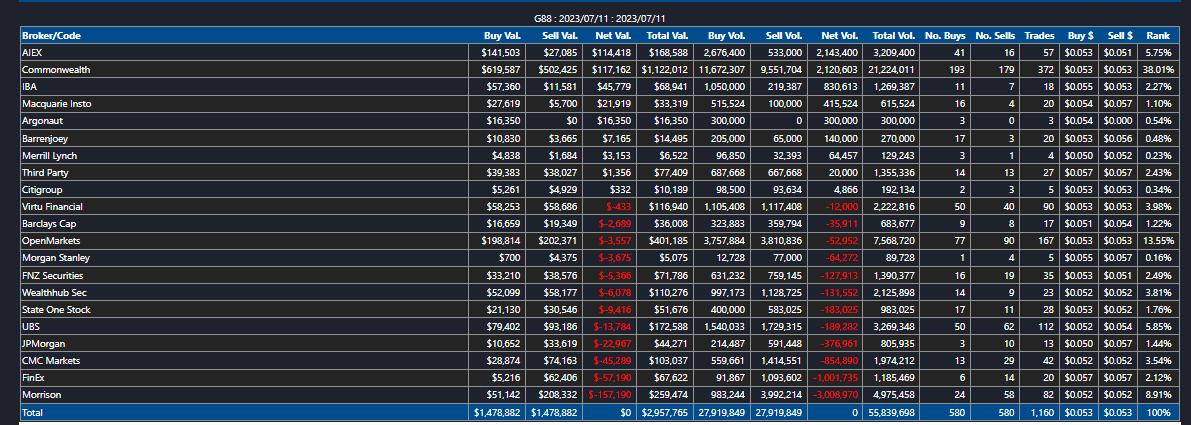Click Commonwealth's trades count 372
1191x425 pixels.
click(1047, 70)
